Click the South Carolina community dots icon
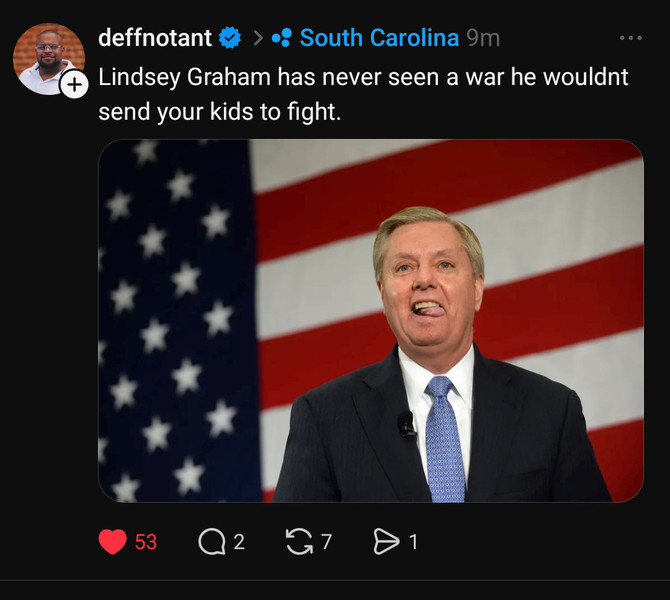This screenshot has height=600, width=670. click(x=281, y=38)
